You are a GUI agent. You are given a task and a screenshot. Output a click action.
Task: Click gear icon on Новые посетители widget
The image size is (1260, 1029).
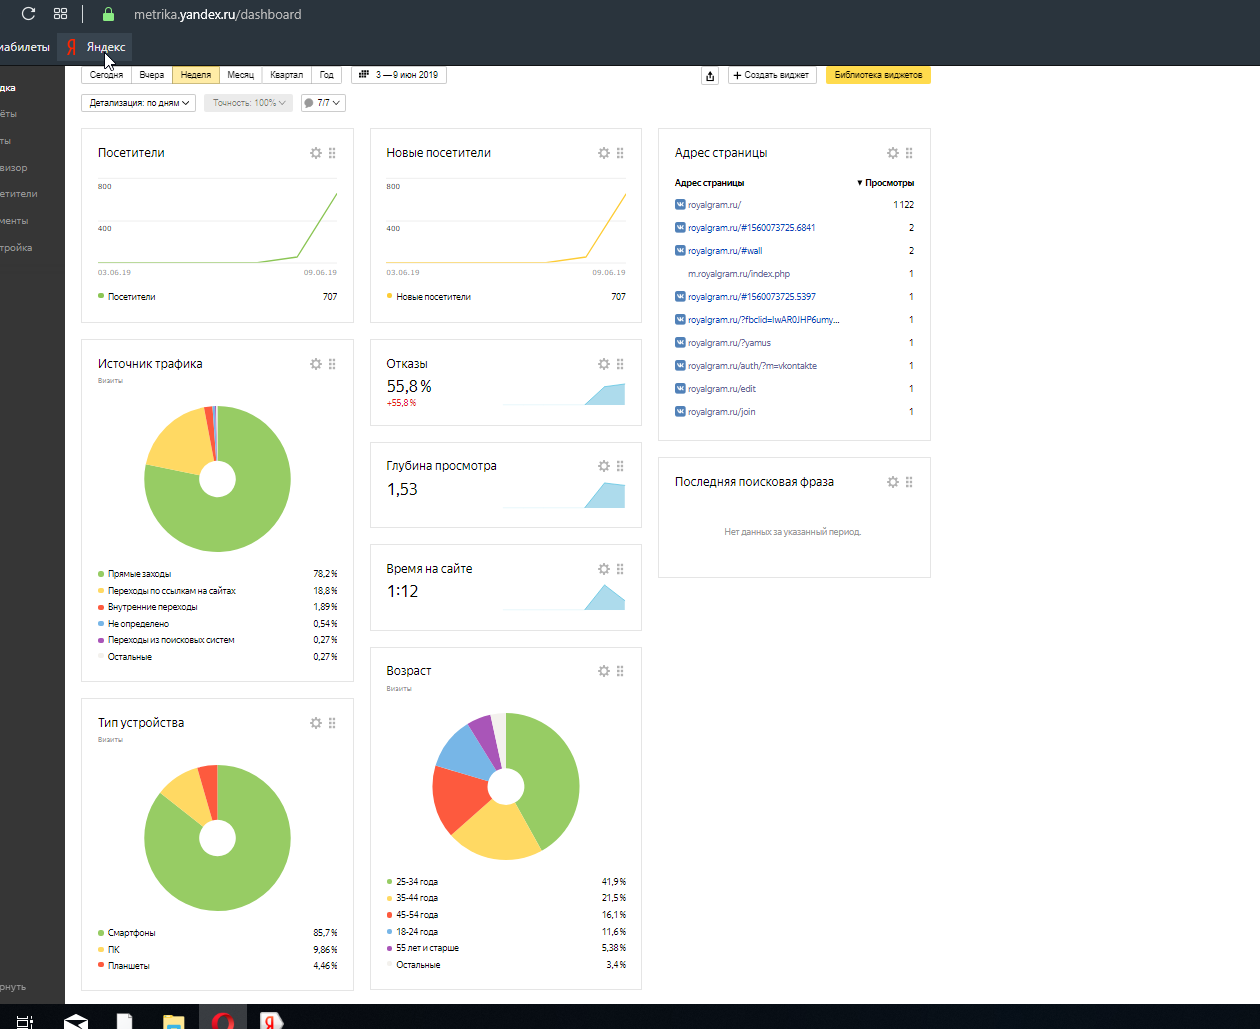click(604, 153)
